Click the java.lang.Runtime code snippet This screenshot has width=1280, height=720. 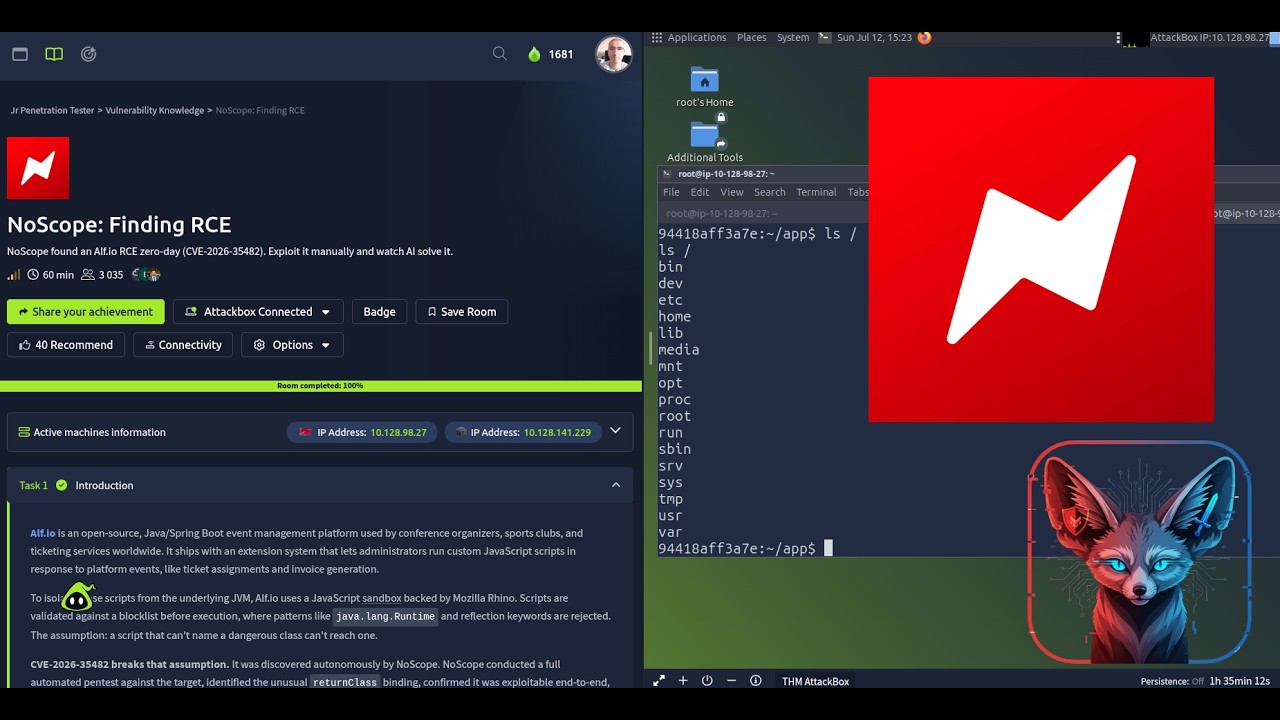[x=385, y=616]
